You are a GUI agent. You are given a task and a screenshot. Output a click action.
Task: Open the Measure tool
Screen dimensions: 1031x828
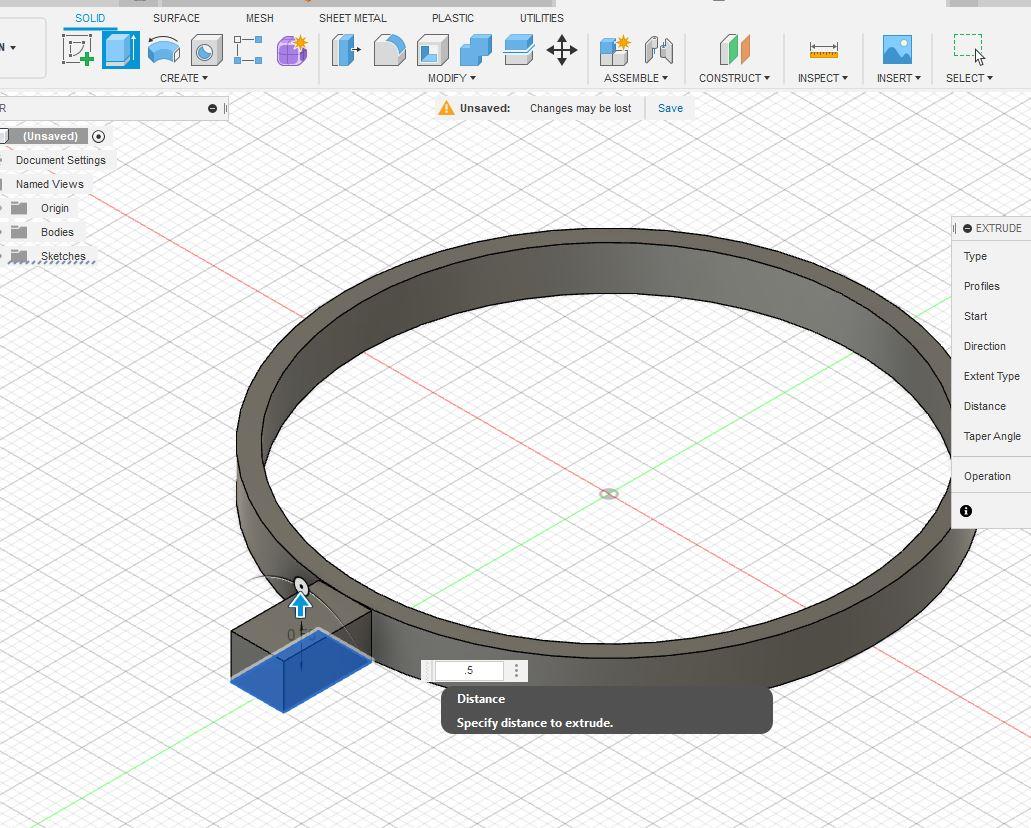pos(822,50)
